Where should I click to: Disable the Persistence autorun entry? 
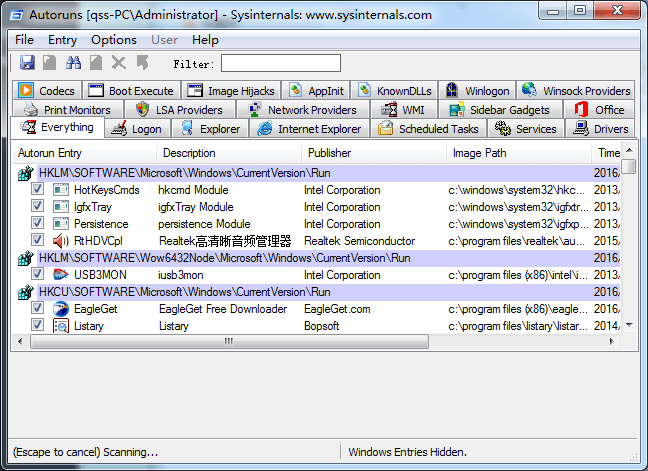37,223
